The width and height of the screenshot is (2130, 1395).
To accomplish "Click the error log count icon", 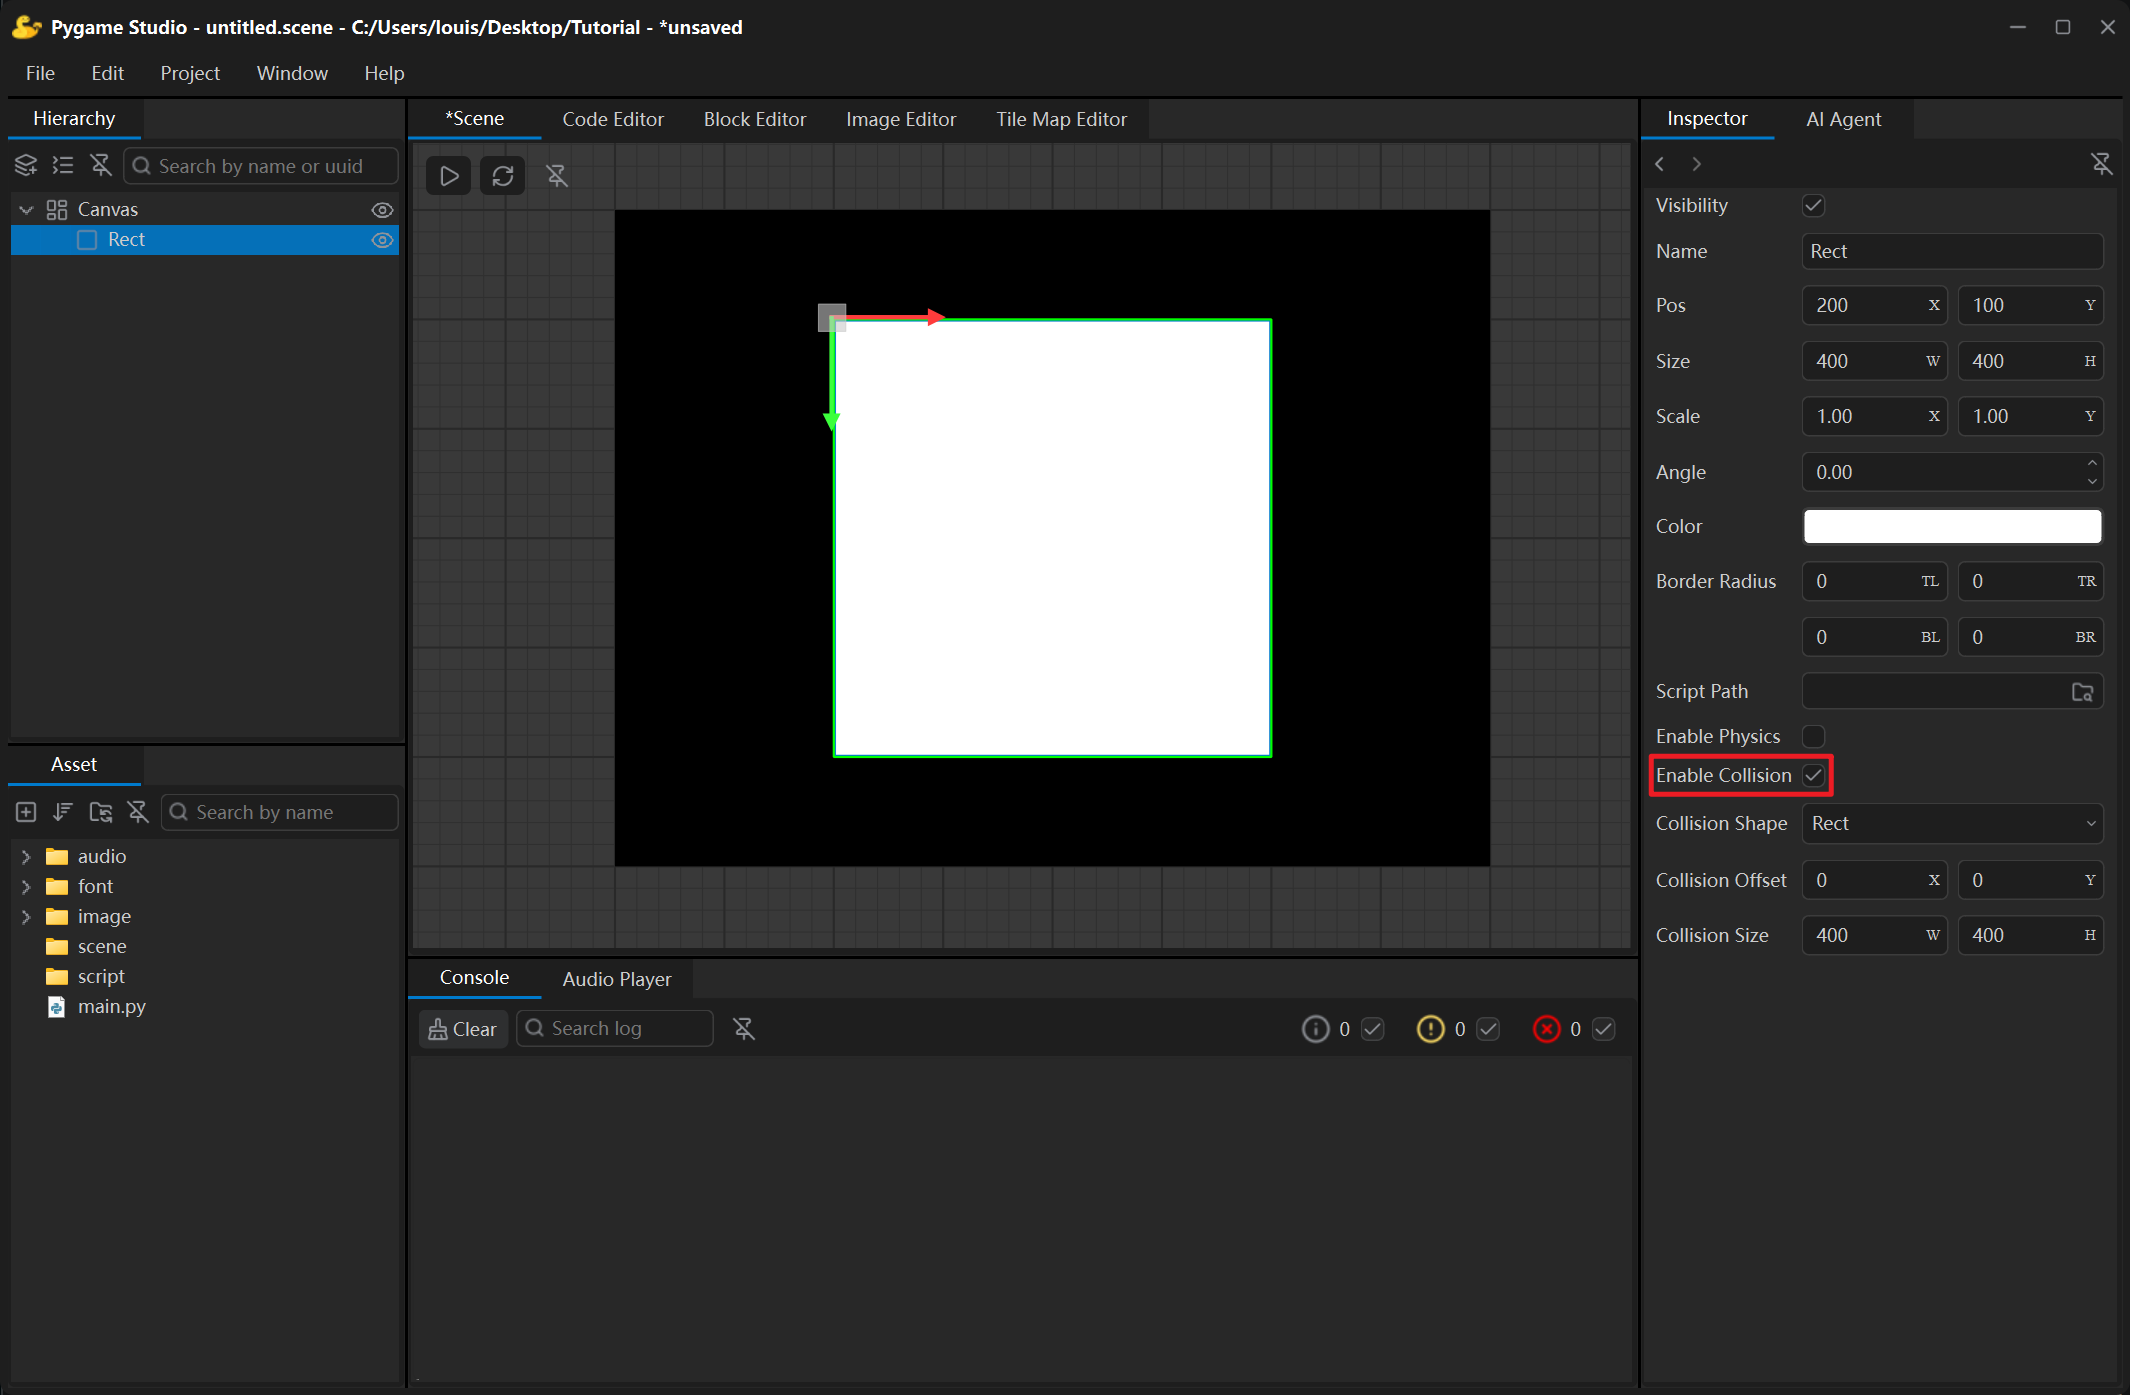I will [x=1547, y=1029].
